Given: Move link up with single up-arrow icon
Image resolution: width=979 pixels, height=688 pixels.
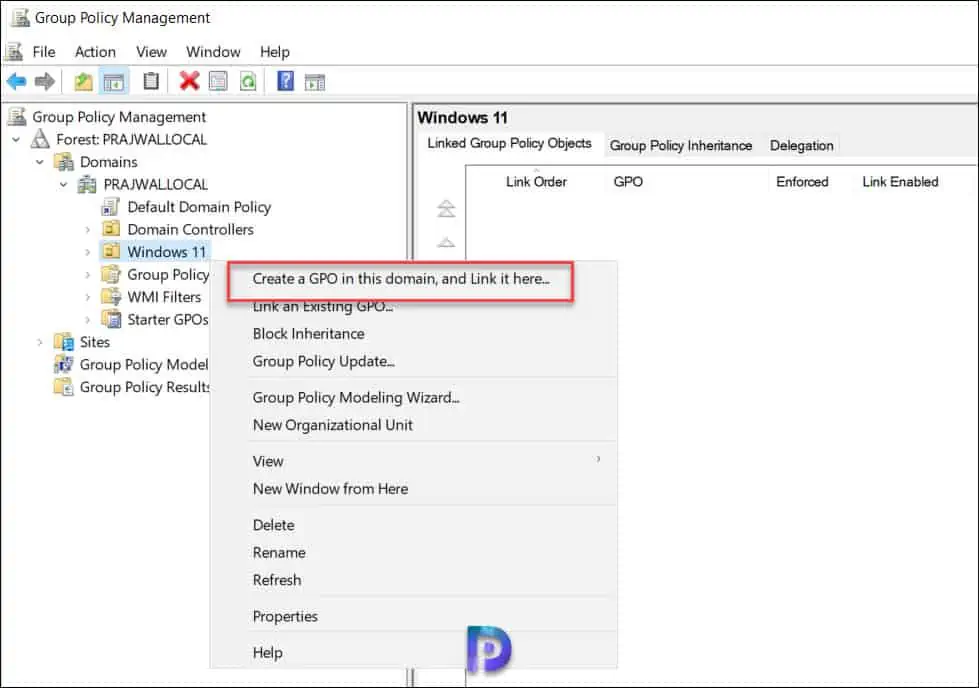Looking at the screenshot, I should click(446, 242).
